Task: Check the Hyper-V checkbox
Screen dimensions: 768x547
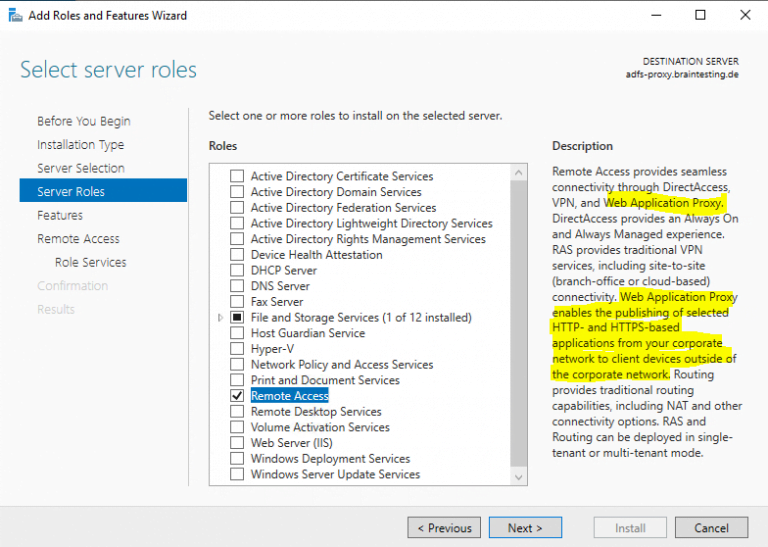Action: (x=237, y=348)
